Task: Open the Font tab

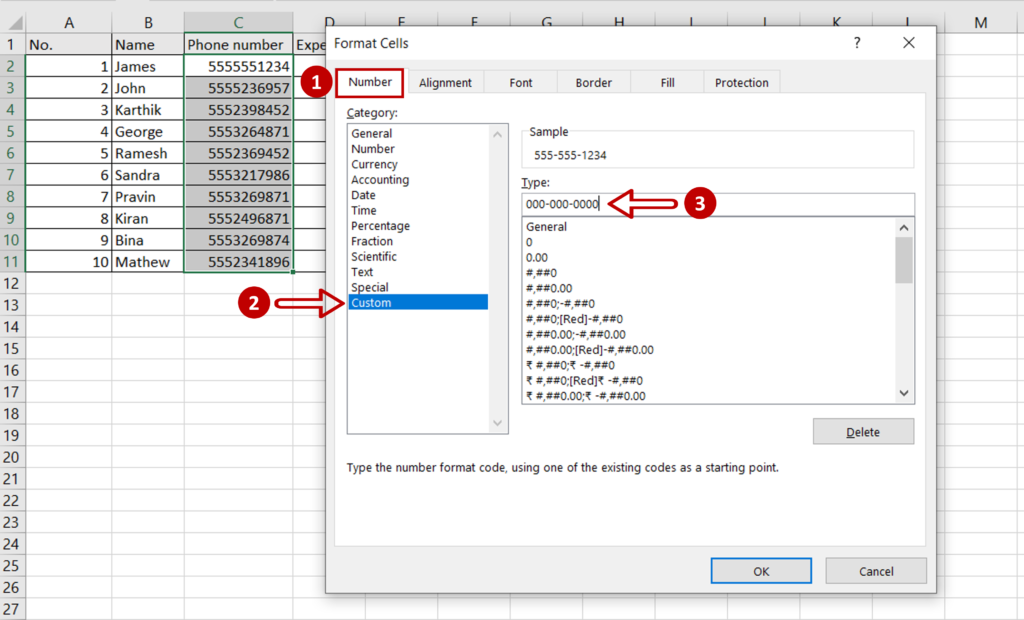Action: [519, 82]
